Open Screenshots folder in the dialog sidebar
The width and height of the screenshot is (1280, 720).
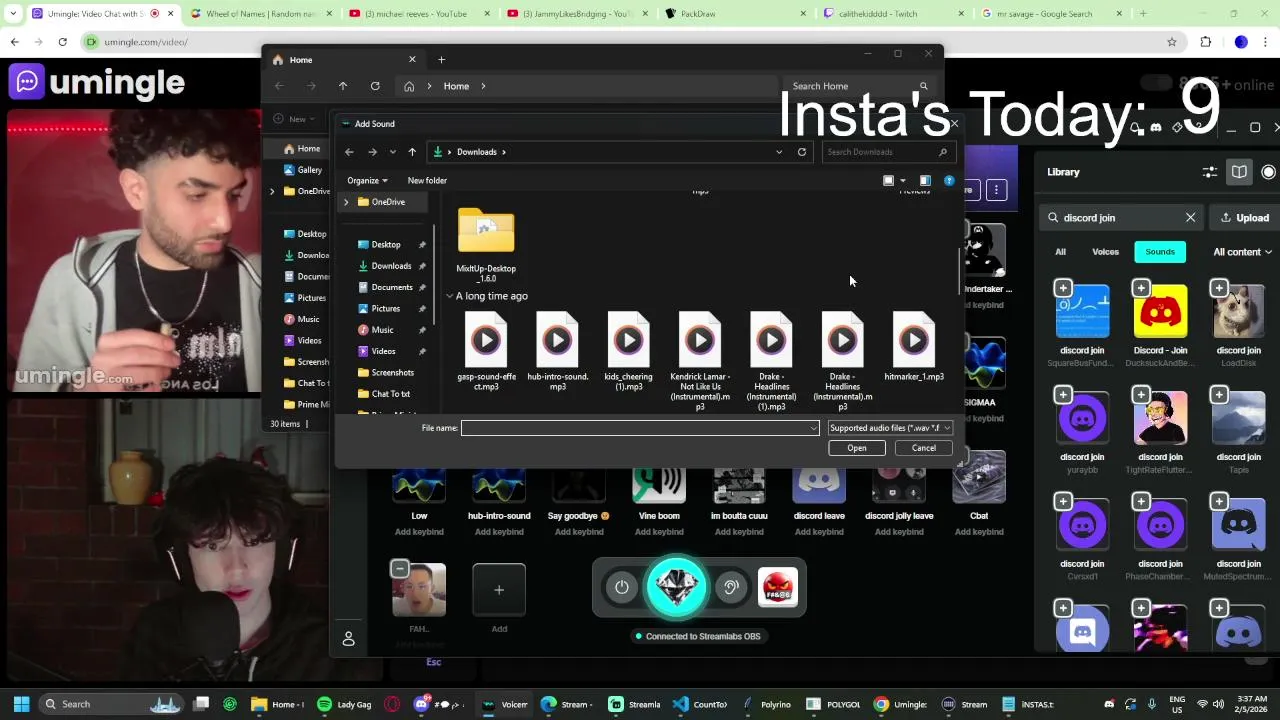tap(393, 373)
